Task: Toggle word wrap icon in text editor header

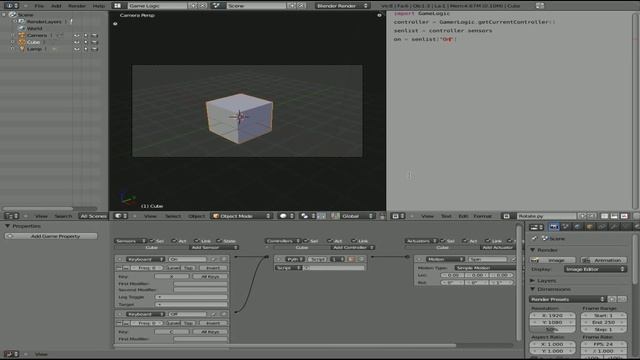Action: coord(614,216)
